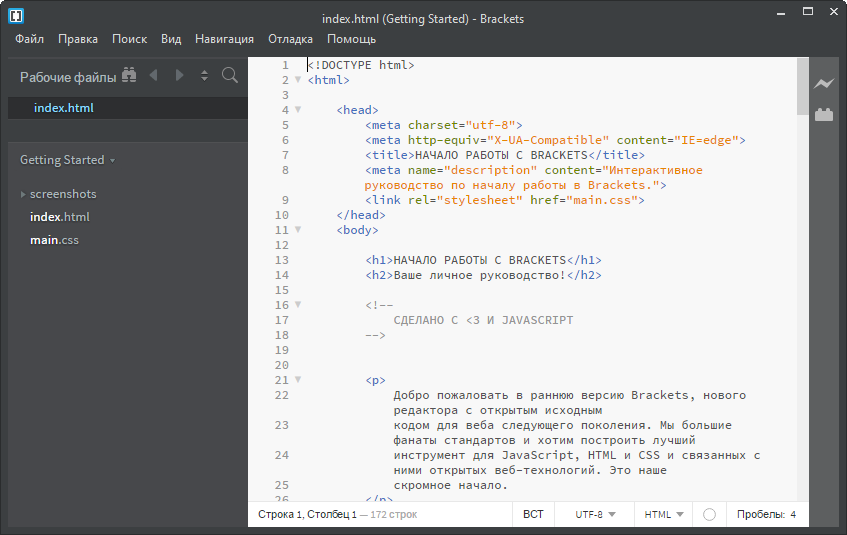Screen dimensions: 847x535
Task: Click the linting status circle icon
Action: point(709,514)
